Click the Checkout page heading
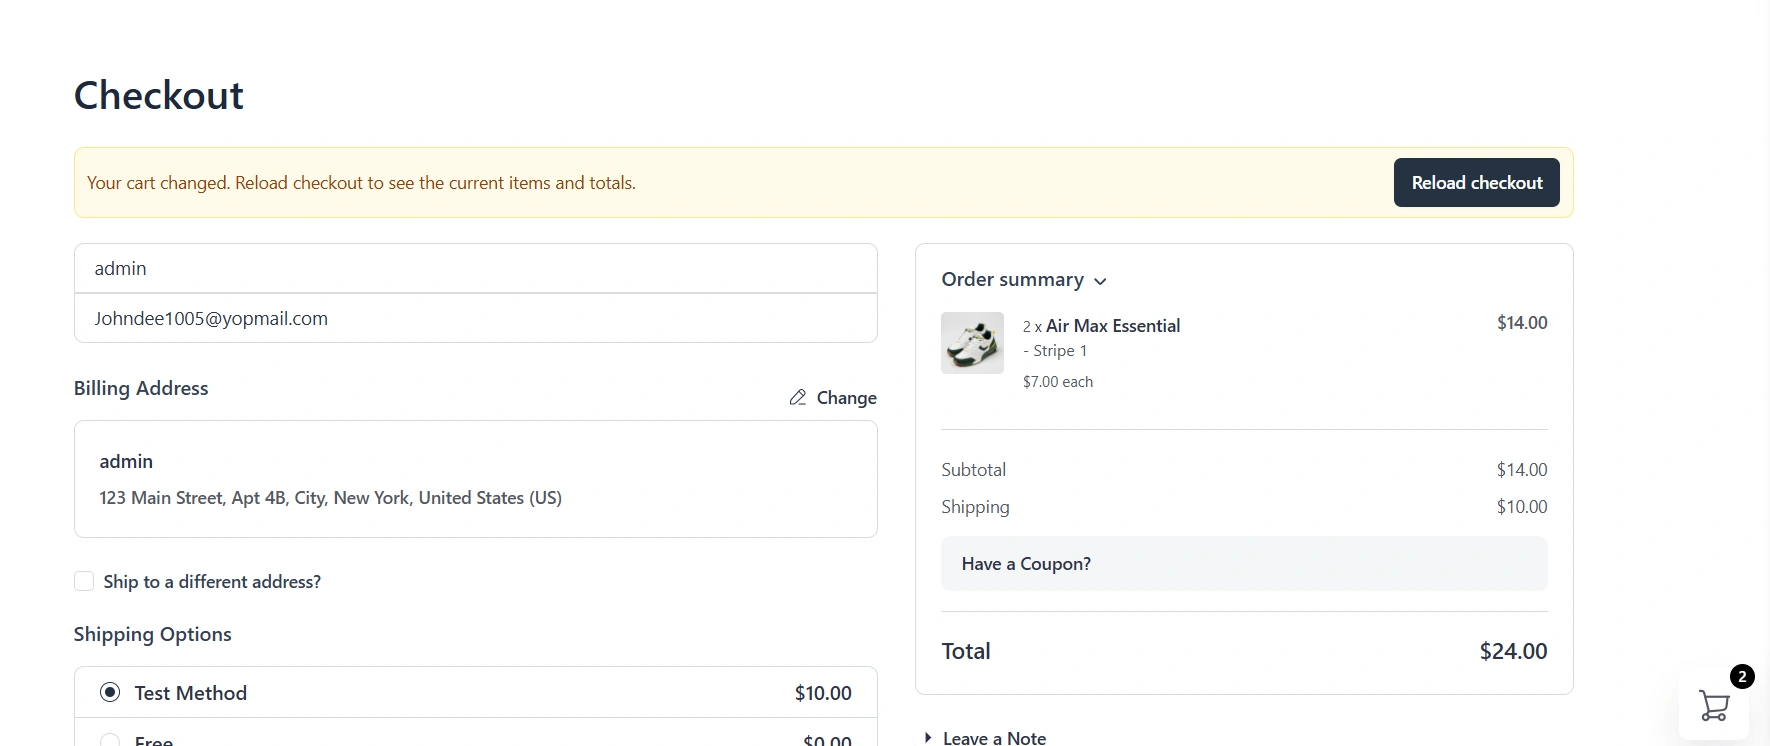 159,96
